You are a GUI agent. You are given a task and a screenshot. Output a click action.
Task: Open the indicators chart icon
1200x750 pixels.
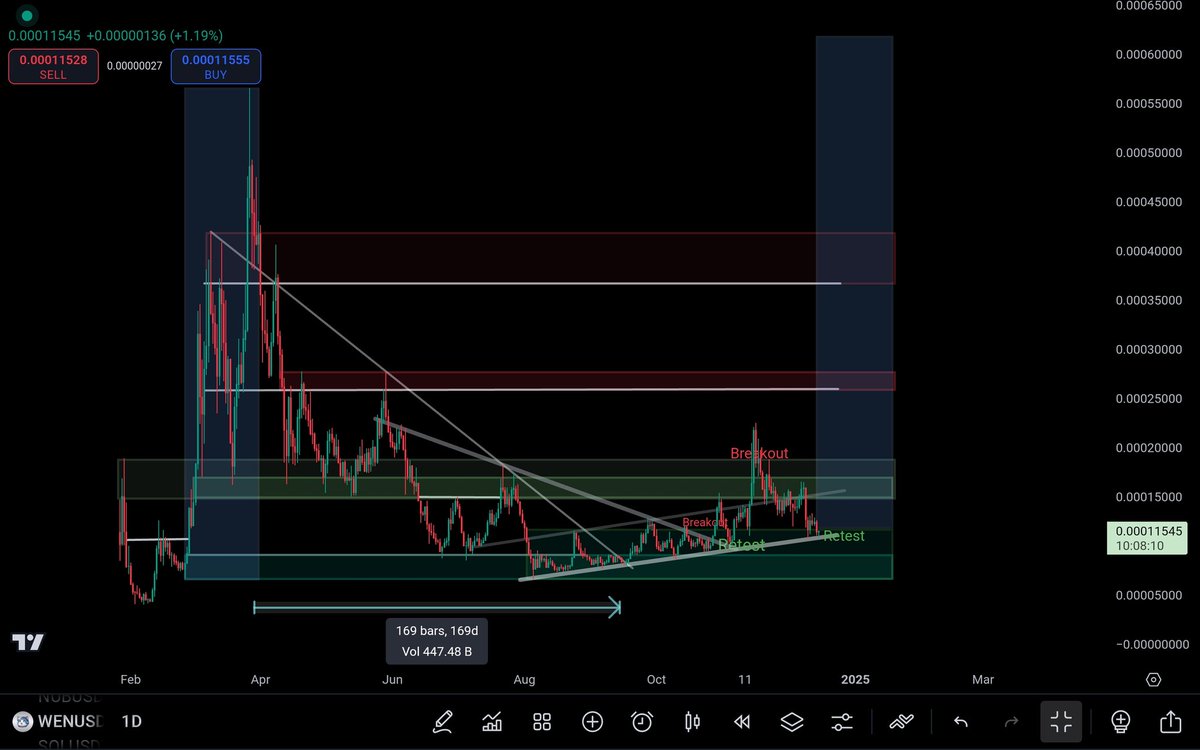click(492, 721)
